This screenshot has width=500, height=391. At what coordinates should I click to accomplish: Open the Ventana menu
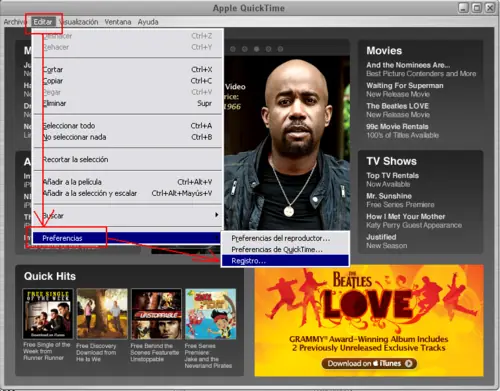tap(118, 22)
